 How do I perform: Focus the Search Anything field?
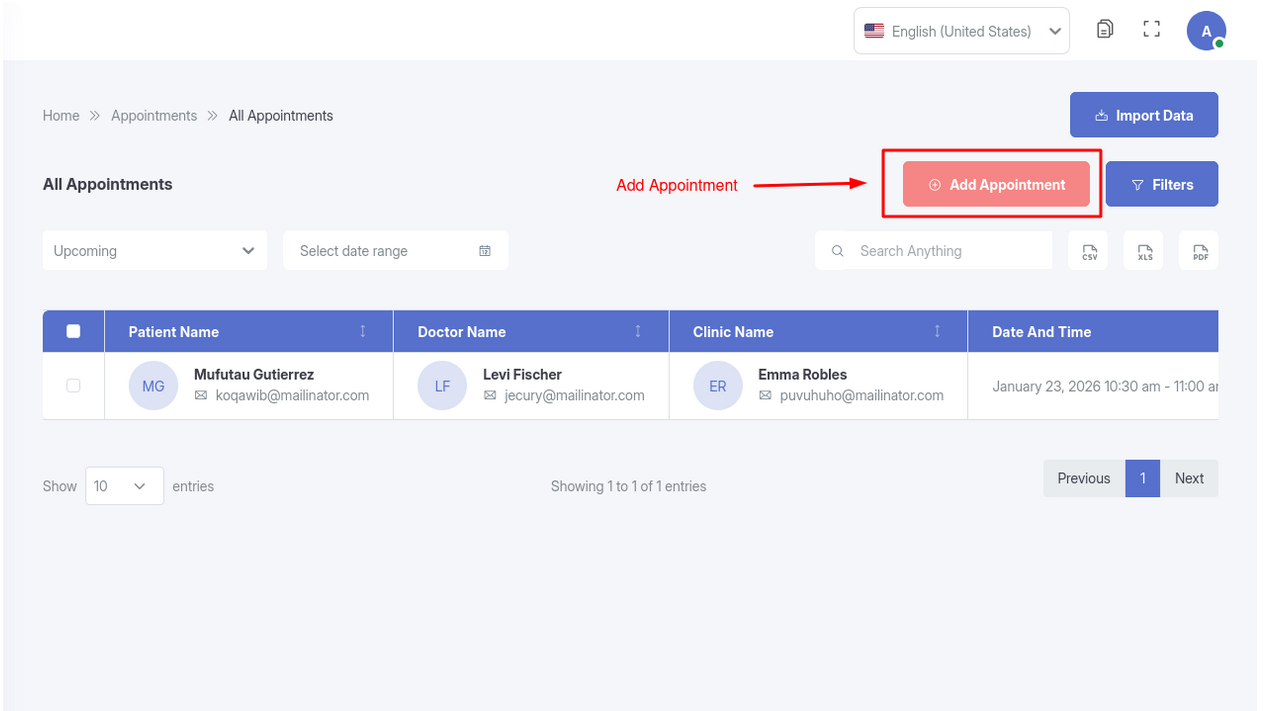[x=945, y=251]
